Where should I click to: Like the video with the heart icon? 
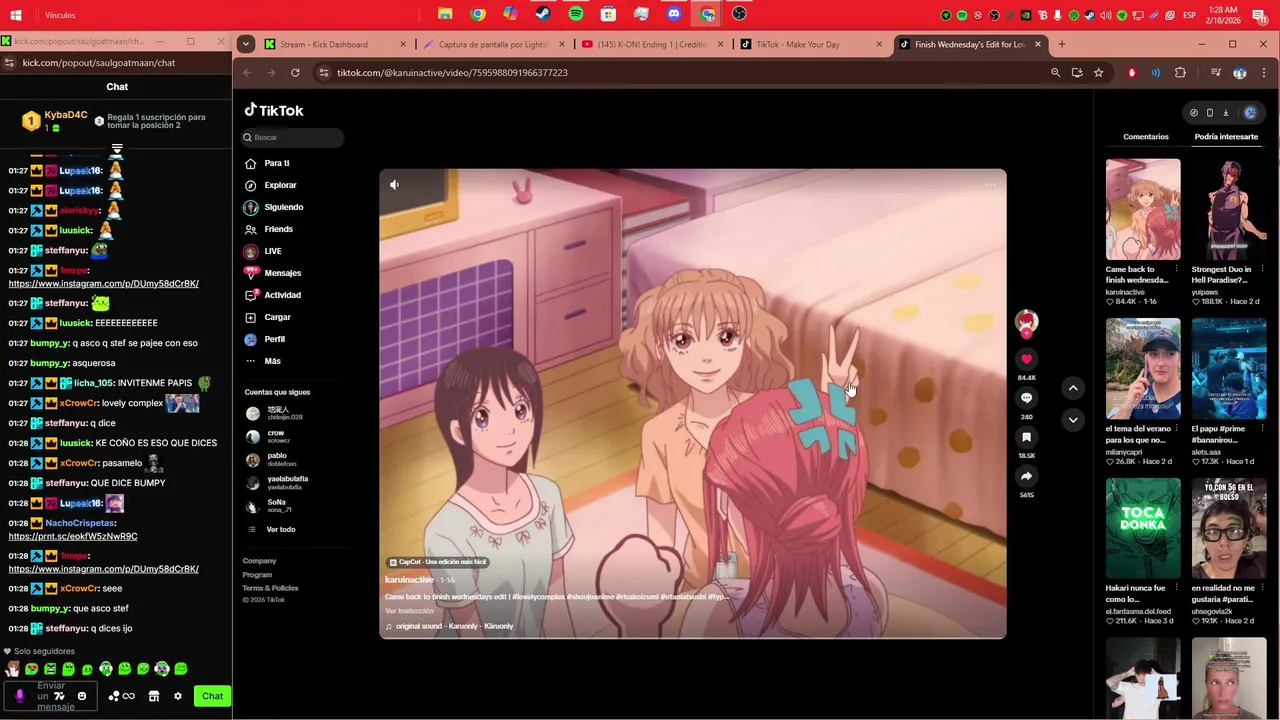[x=1026, y=359]
